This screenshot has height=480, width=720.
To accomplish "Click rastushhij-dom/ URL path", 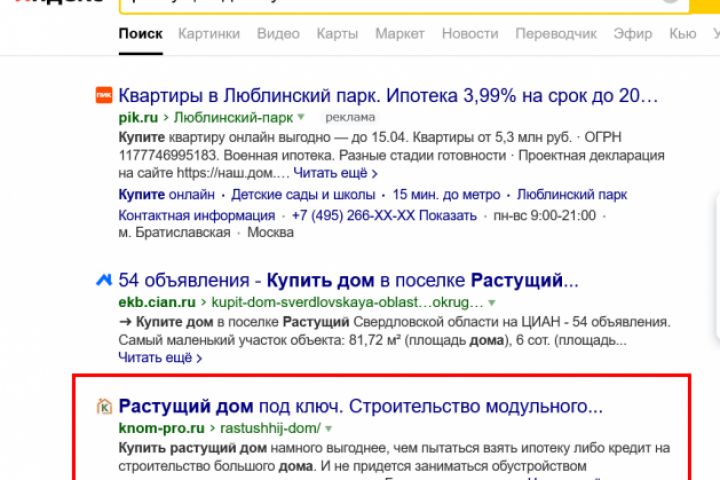I will coord(270,428).
